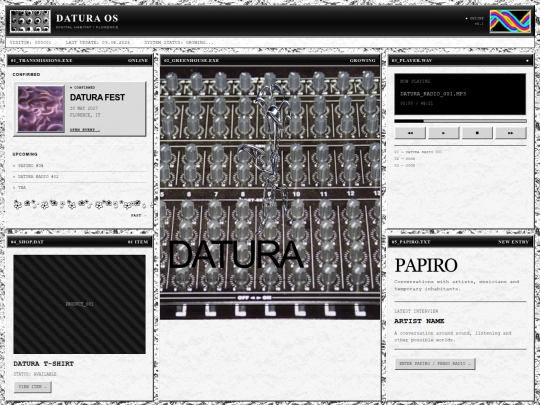Select playlist track 01 Datura Radio 001

(x=418, y=152)
